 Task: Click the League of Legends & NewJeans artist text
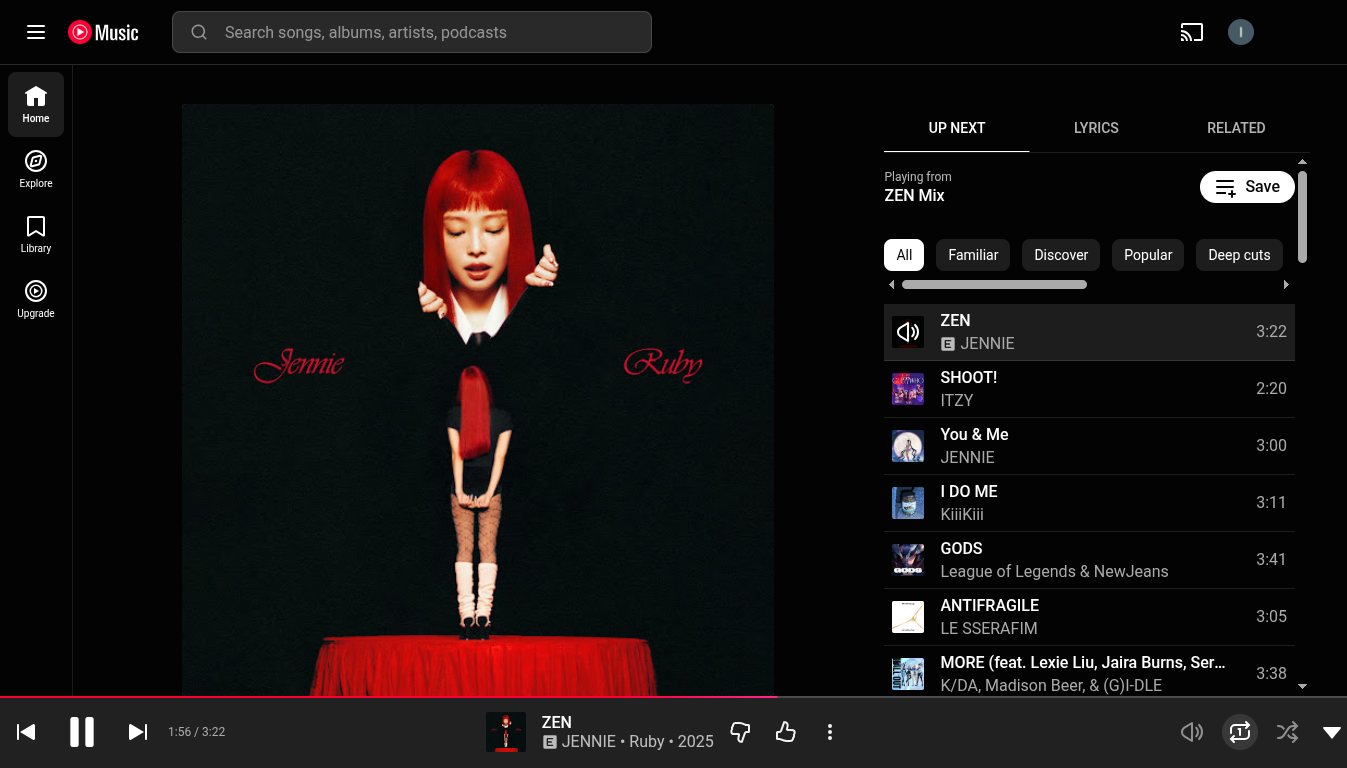1054,571
